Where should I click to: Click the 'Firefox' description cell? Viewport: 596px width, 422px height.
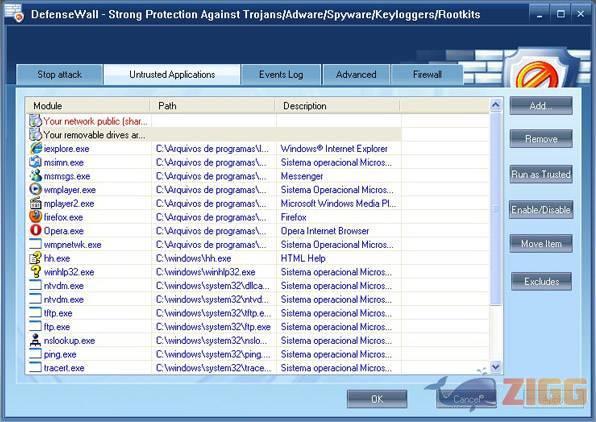point(293,217)
